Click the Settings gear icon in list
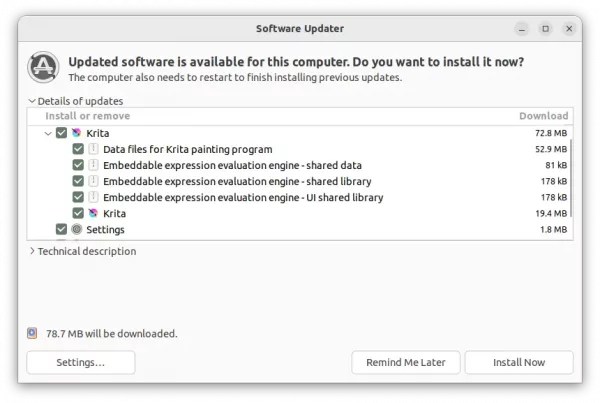The width and height of the screenshot is (600, 403). [77, 229]
